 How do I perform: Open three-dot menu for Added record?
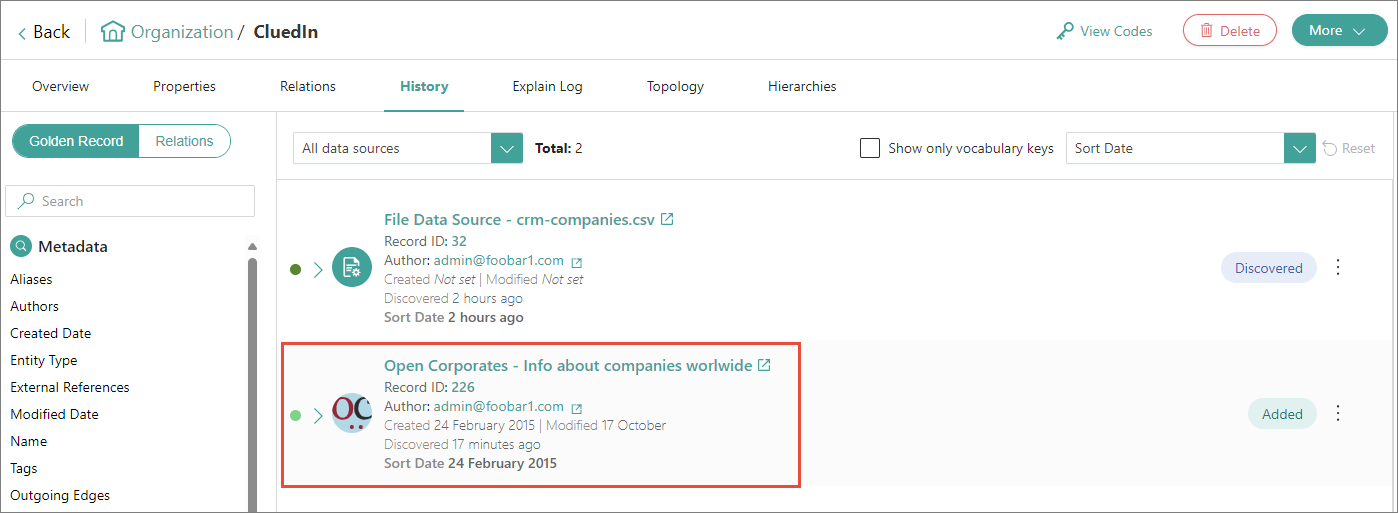coord(1339,414)
